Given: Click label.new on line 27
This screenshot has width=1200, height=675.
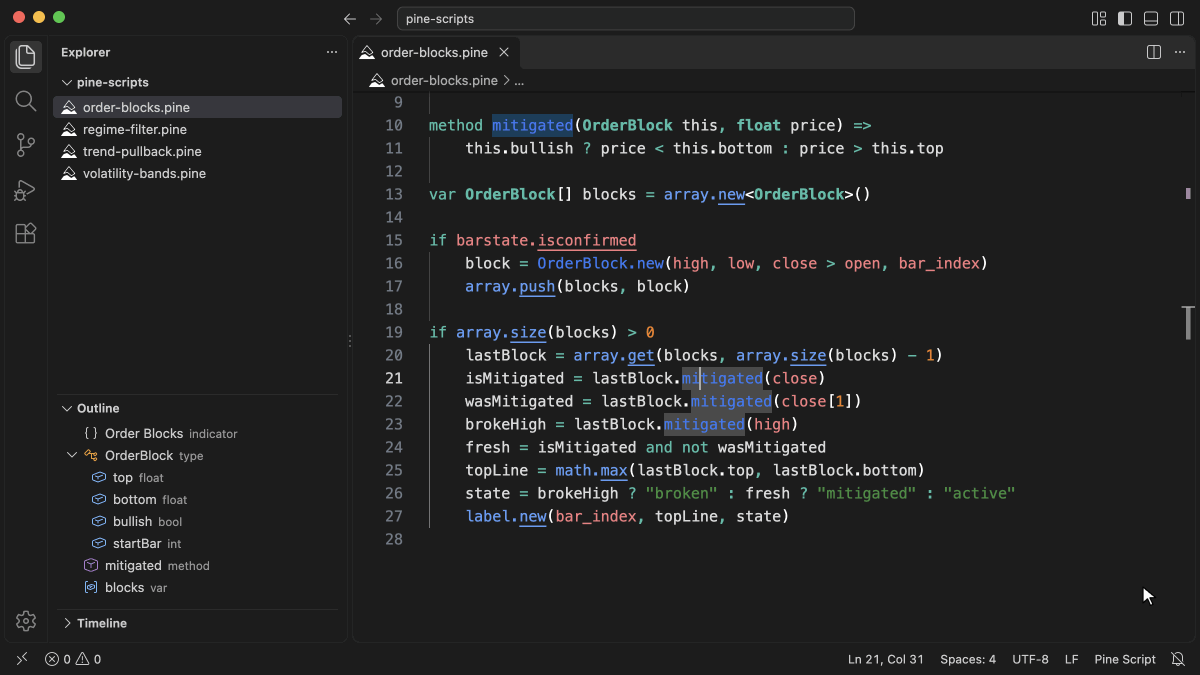Looking at the screenshot, I should point(506,516).
